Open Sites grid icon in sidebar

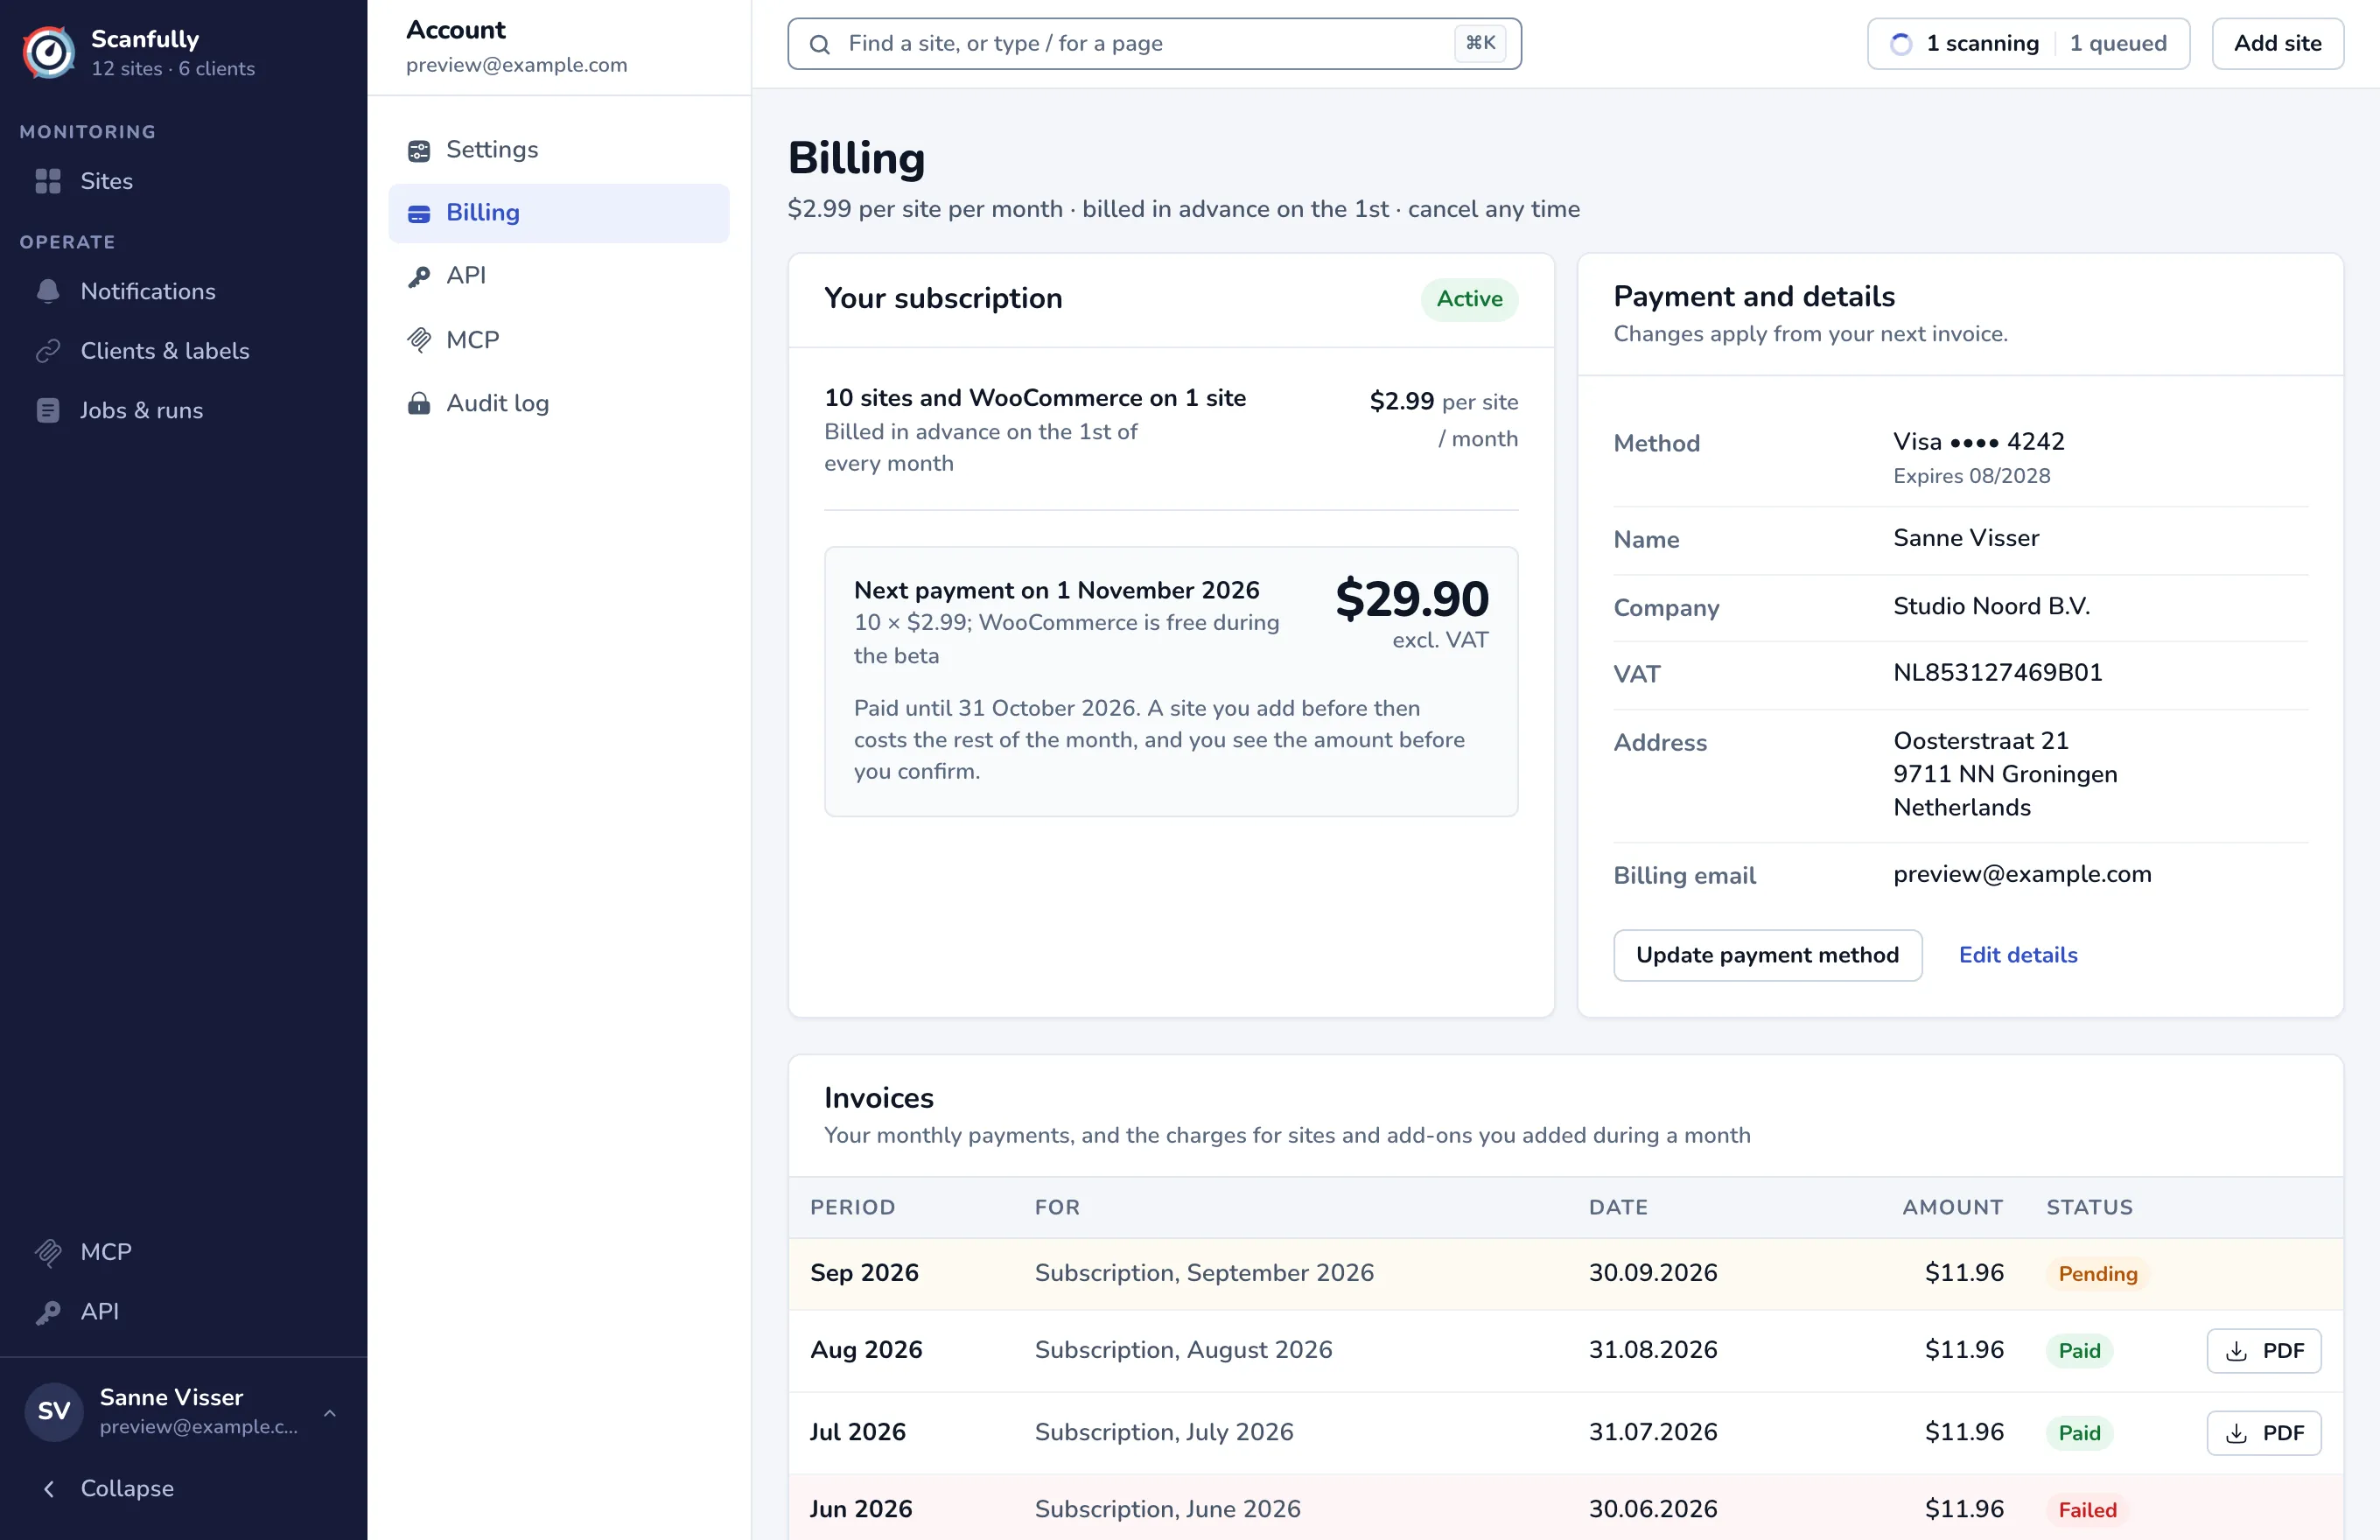48,181
